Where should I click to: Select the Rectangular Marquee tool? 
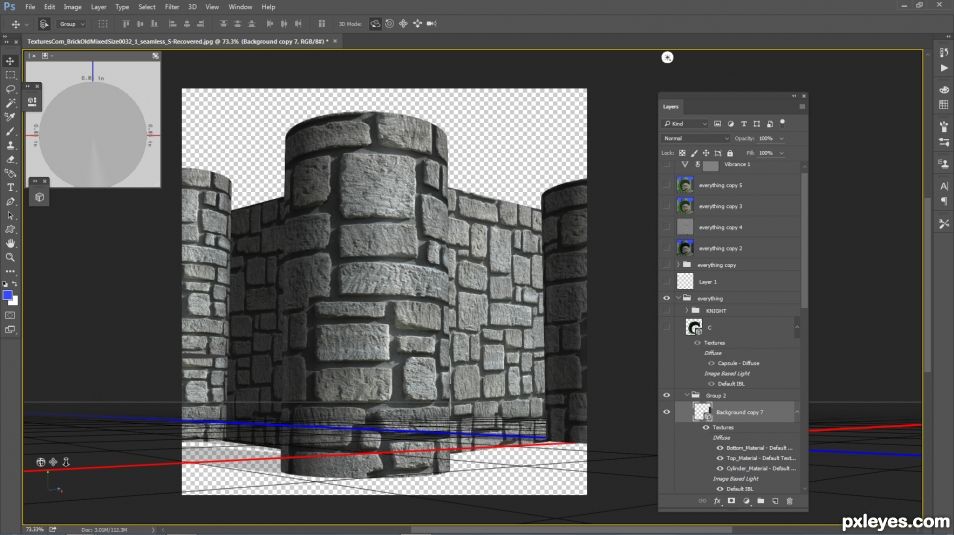pos(10,75)
